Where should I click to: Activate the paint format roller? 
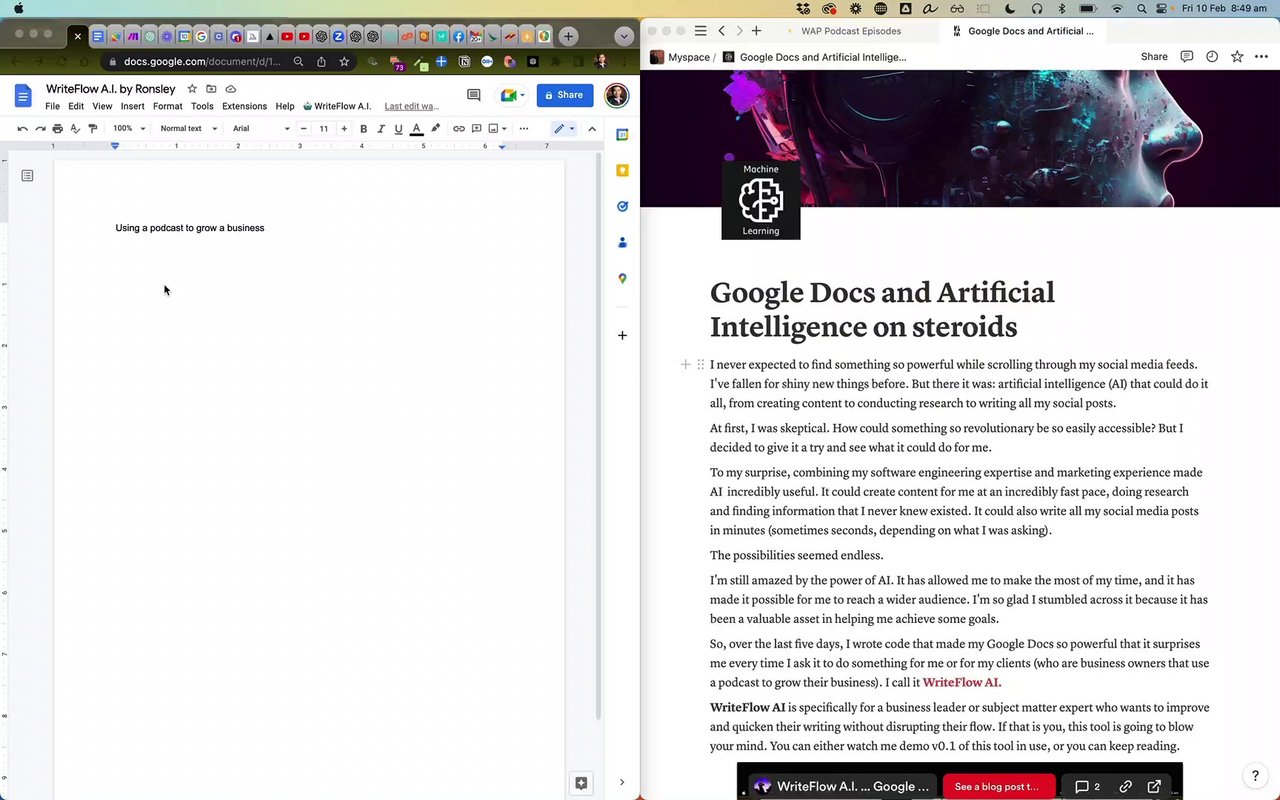click(x=93, y=128)
